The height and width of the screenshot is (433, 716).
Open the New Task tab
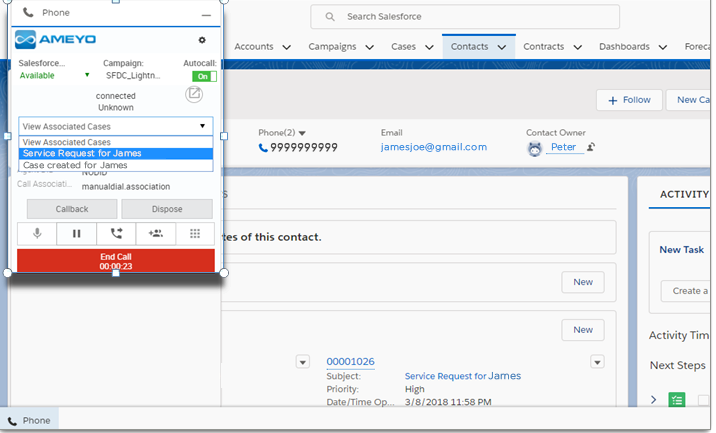[x=681, y=250]
